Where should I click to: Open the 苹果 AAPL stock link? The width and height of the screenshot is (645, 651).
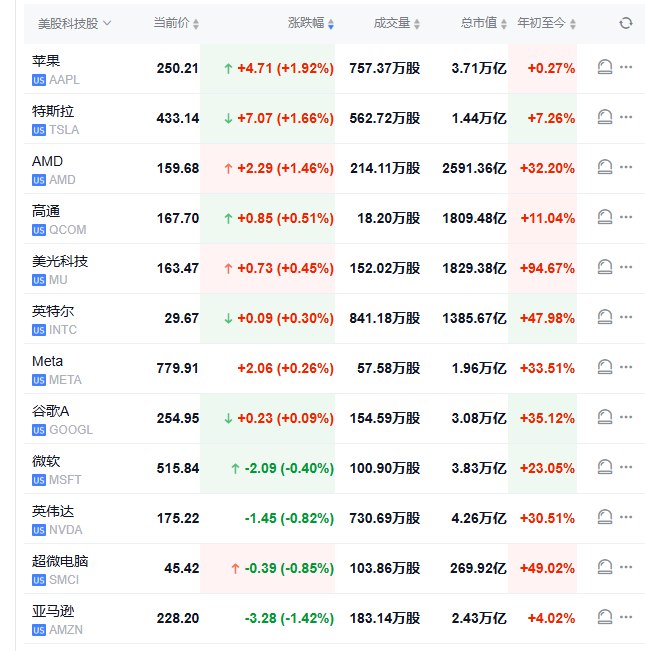click(x=47, y=61)
